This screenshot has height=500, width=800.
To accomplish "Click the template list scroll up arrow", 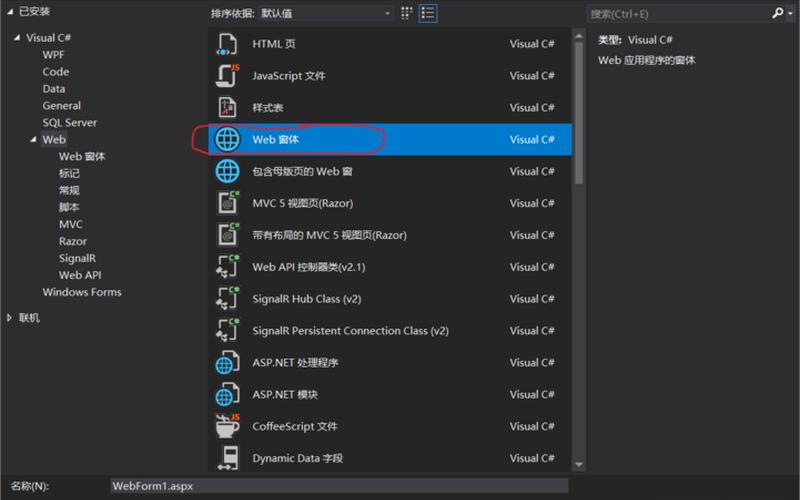I will click(579, 36).
